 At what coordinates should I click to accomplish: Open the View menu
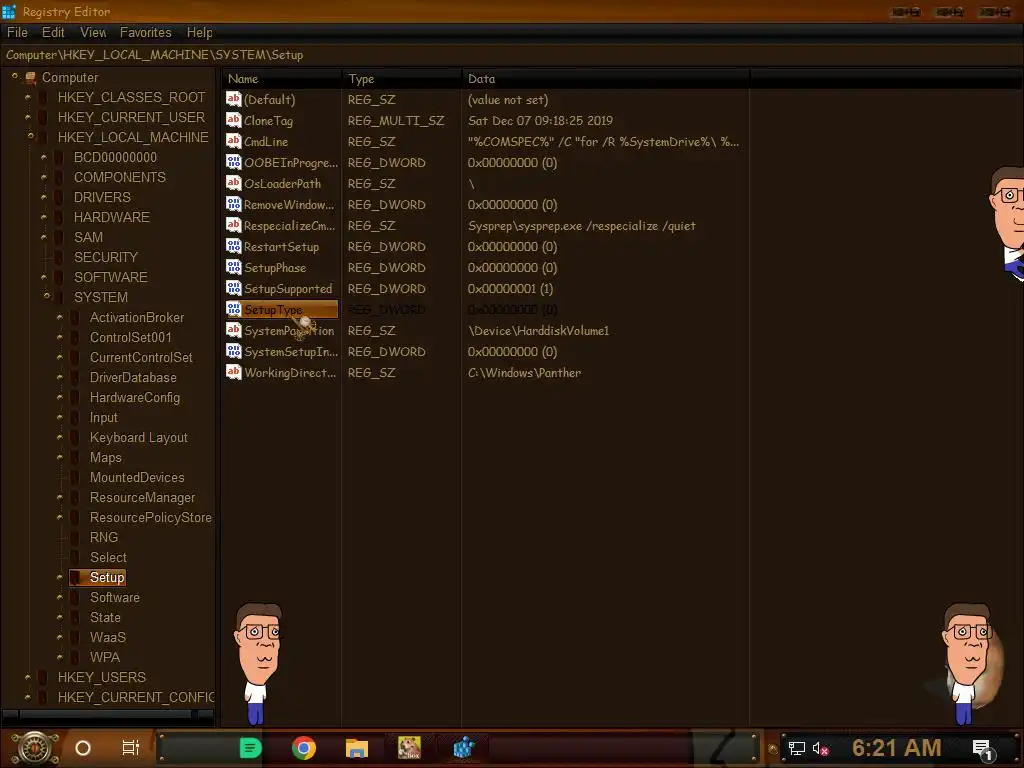coord(93,33)
